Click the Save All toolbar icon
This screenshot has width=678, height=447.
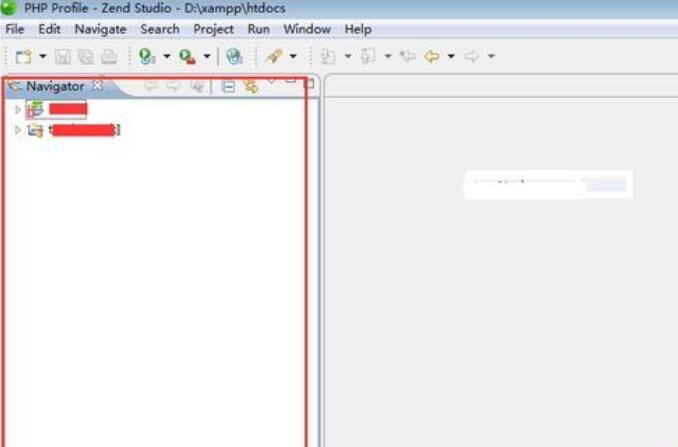point(86,57)
